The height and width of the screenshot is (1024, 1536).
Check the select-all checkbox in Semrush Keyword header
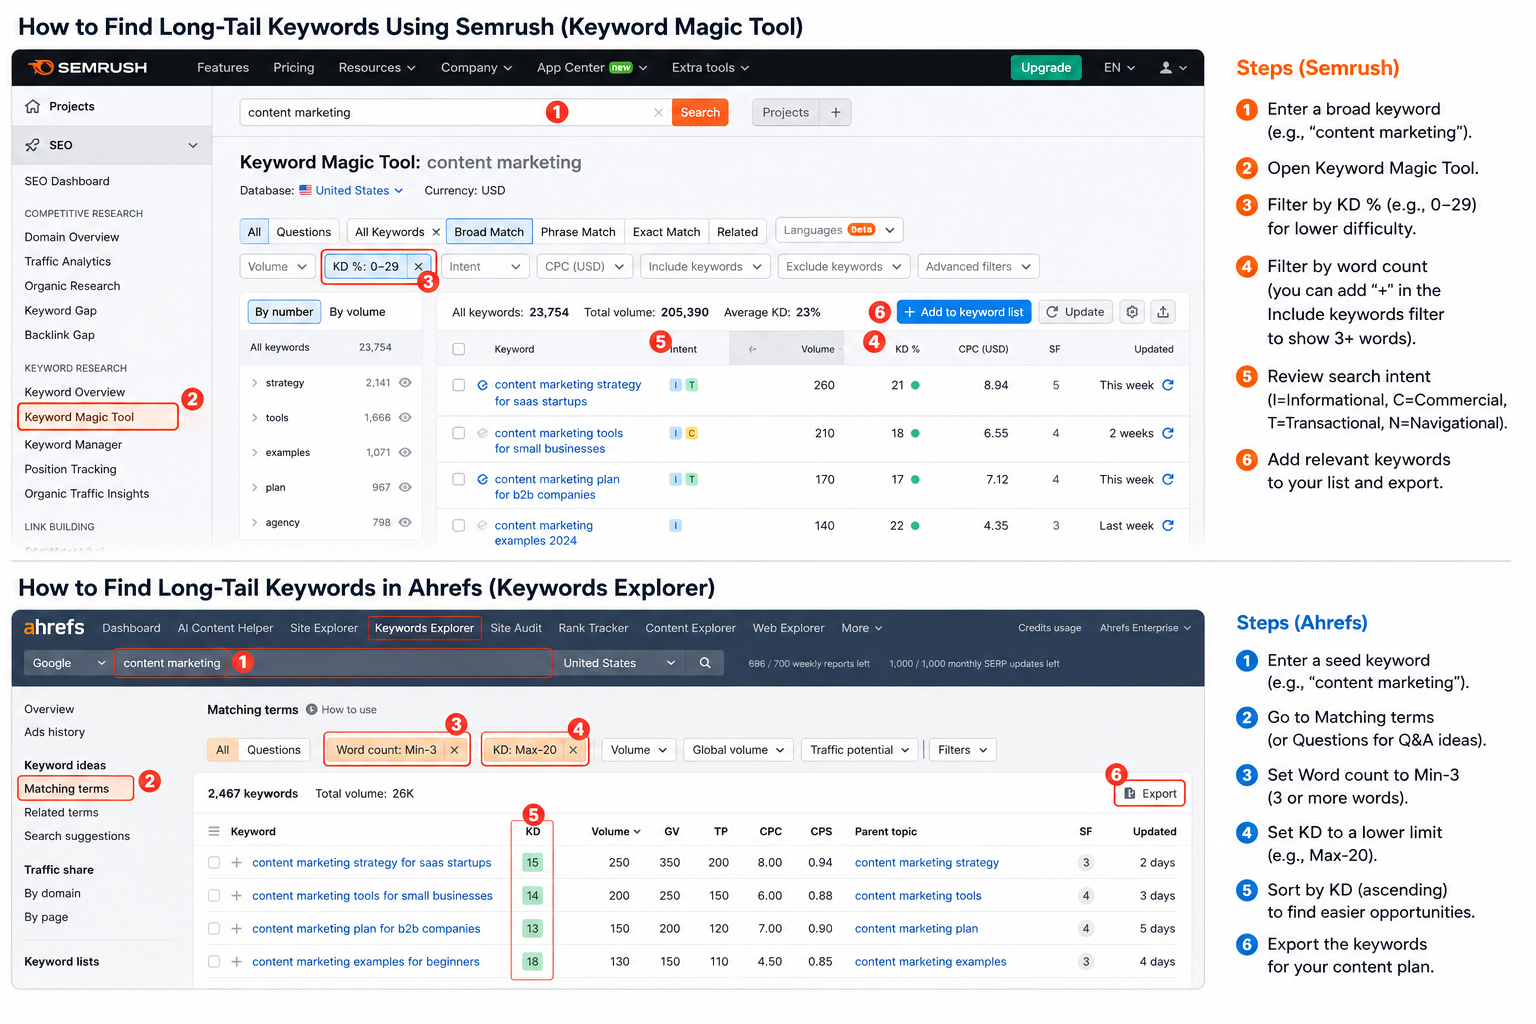click(x=459, y=349)
